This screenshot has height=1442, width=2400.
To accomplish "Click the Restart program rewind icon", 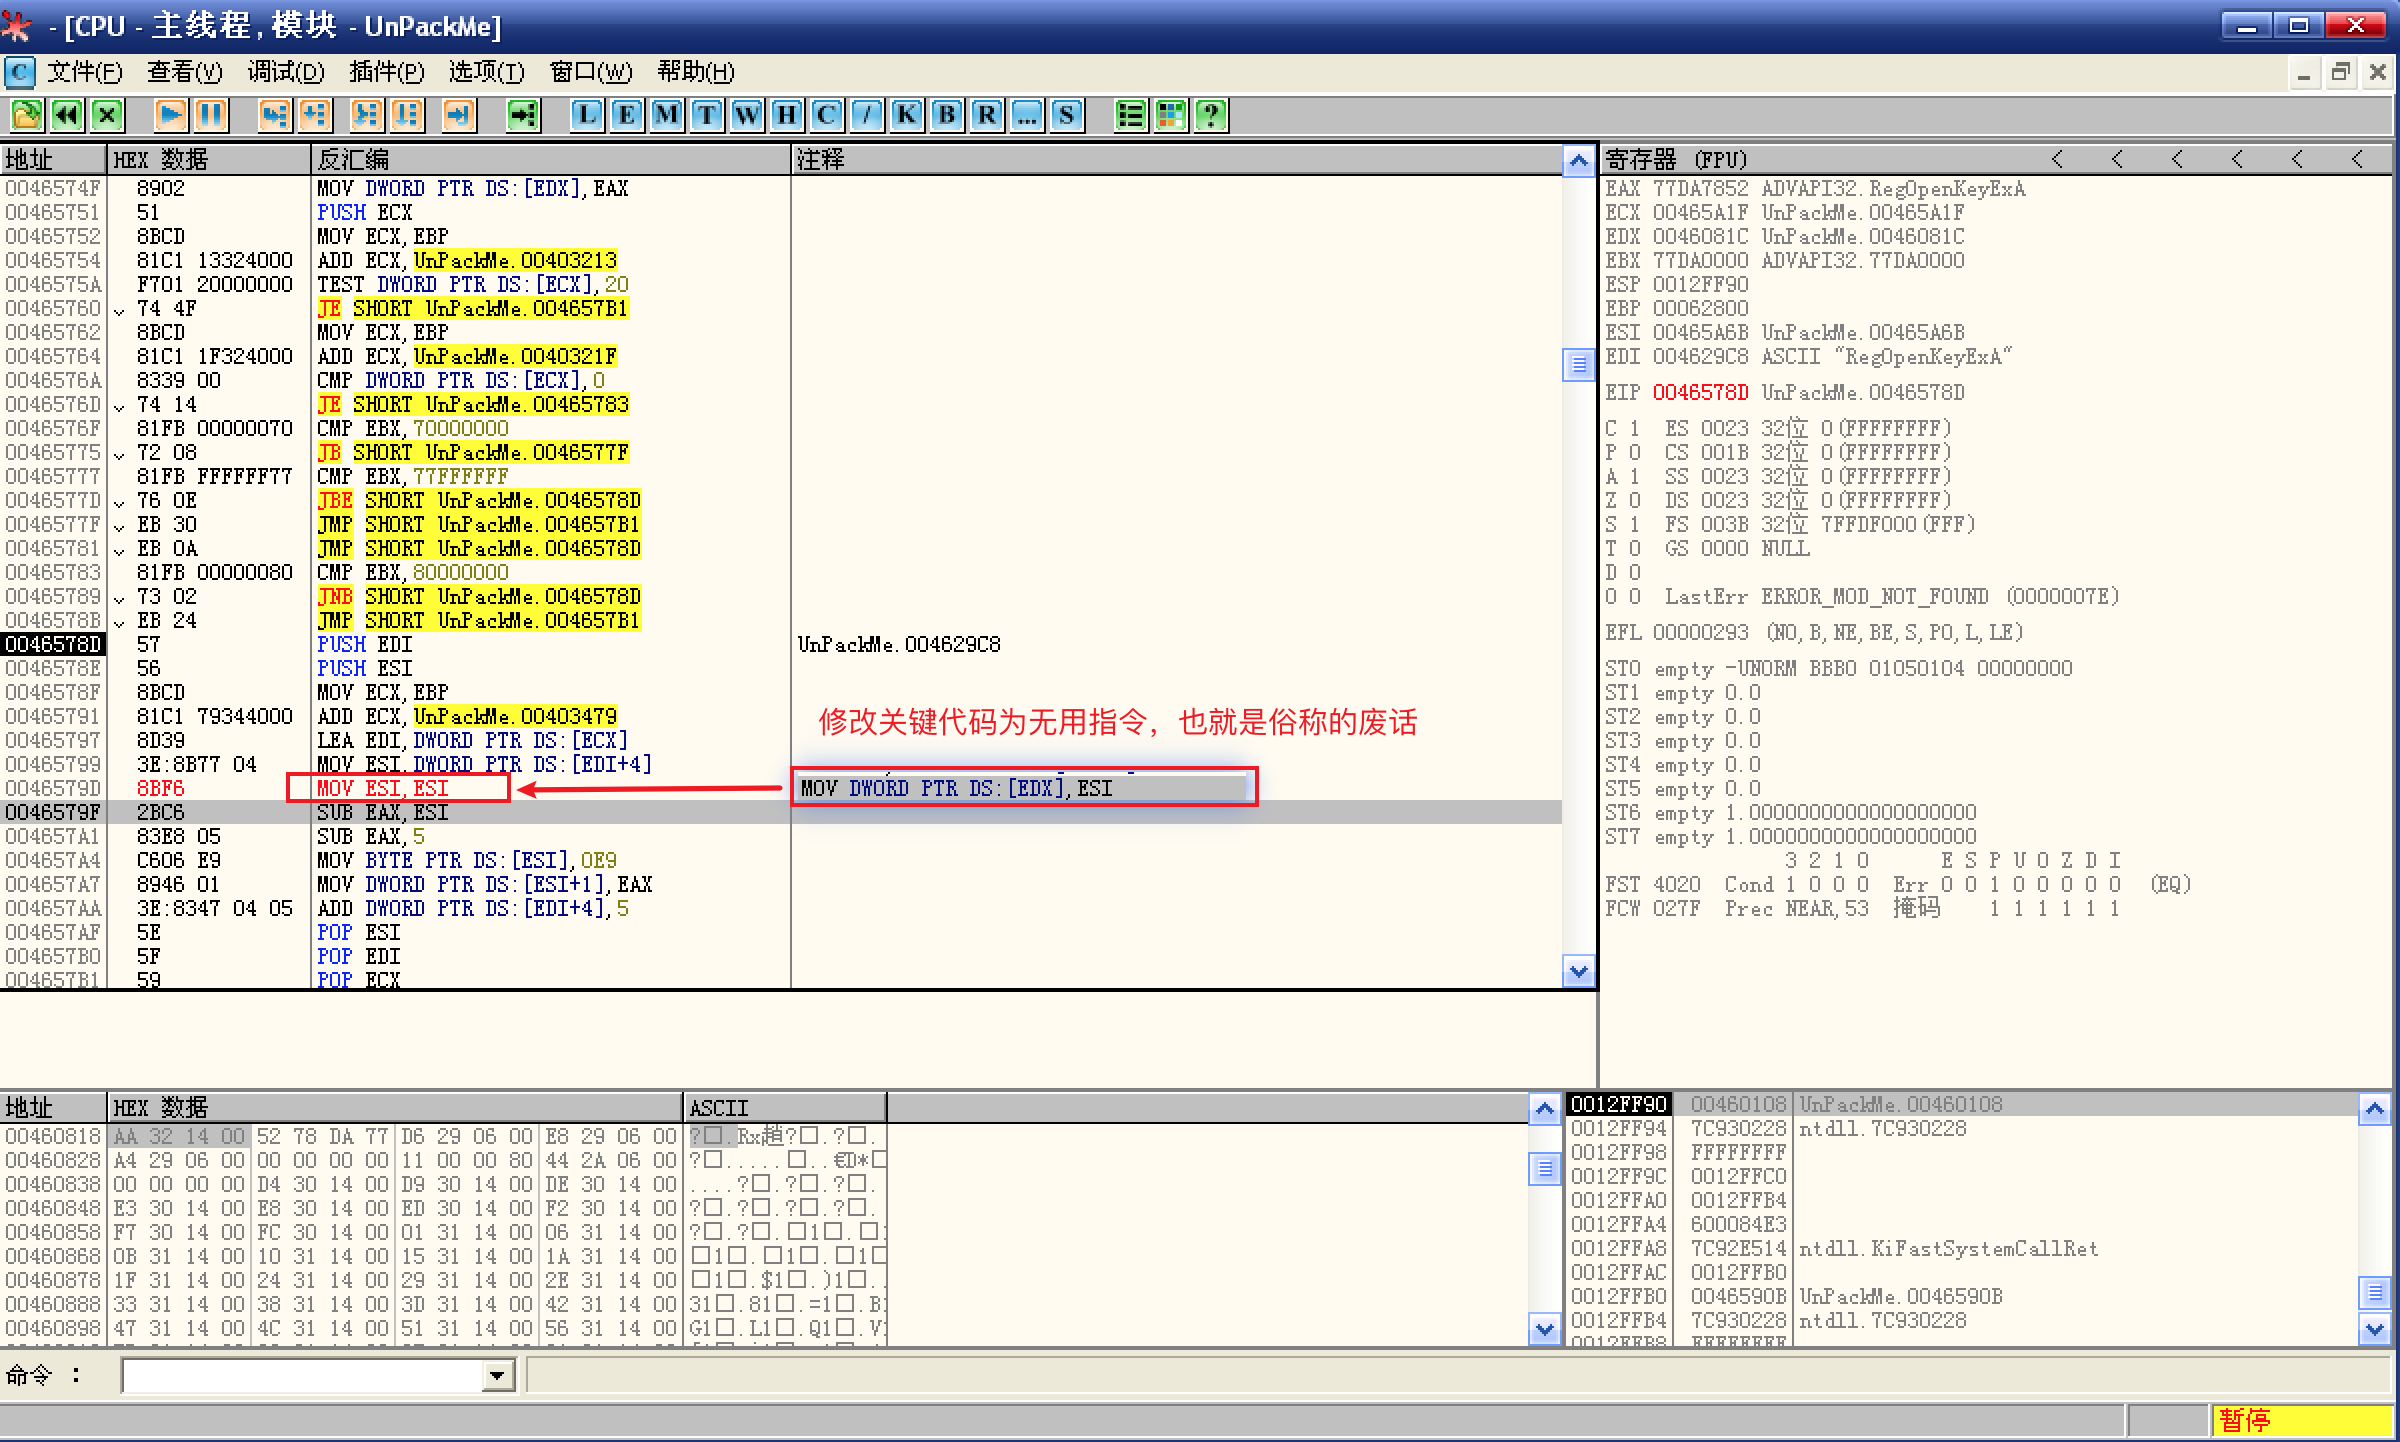I will (x=67, y=115).
